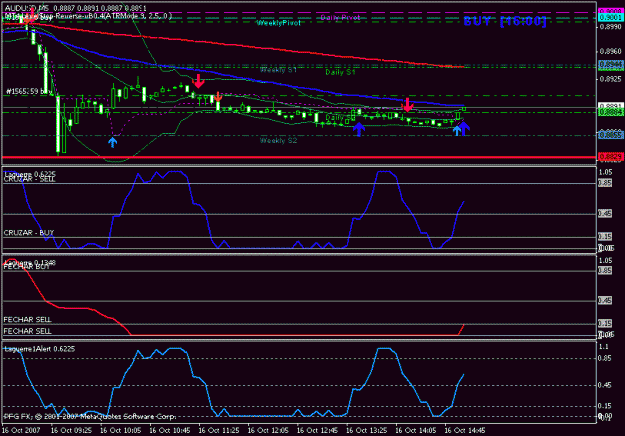The image size is (625, 436).
Task: Select the Stop-Reverse ATRMode indicator label
Action: point(88,16)
